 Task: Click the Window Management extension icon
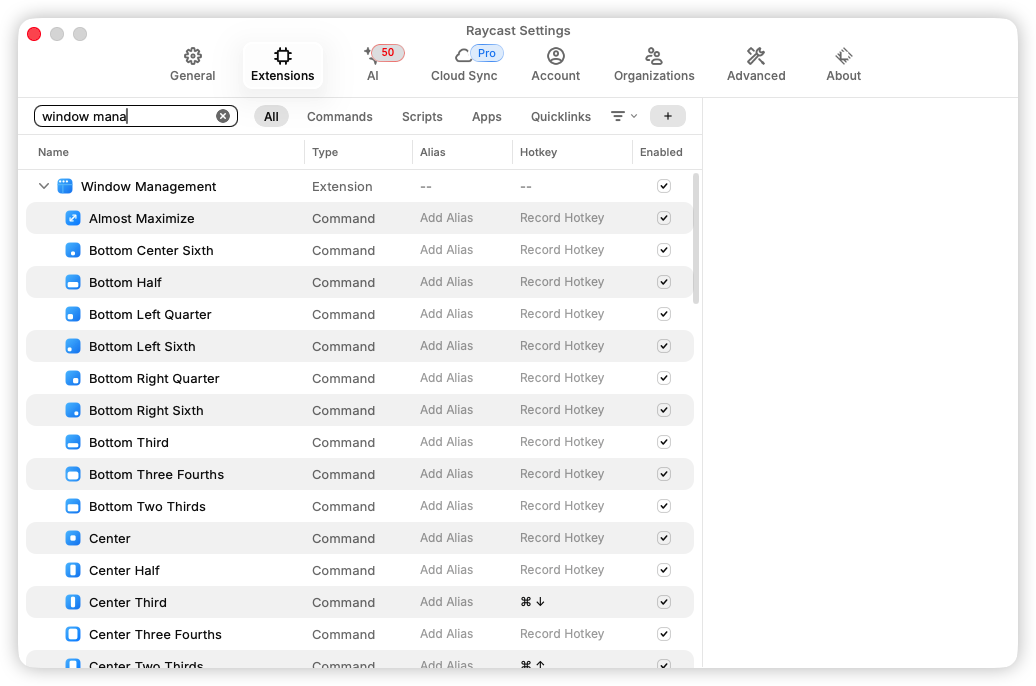(x=65, y=186)
